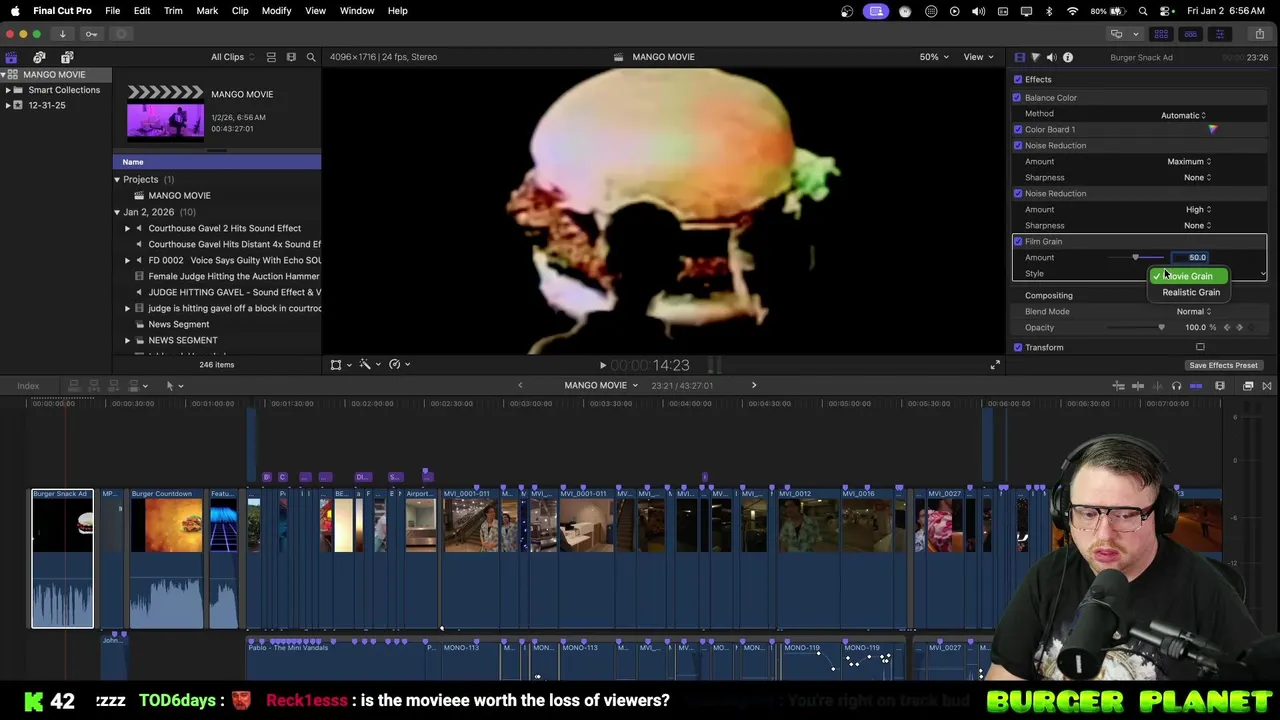Click Save Effects Preset button

click(1223, 366)
